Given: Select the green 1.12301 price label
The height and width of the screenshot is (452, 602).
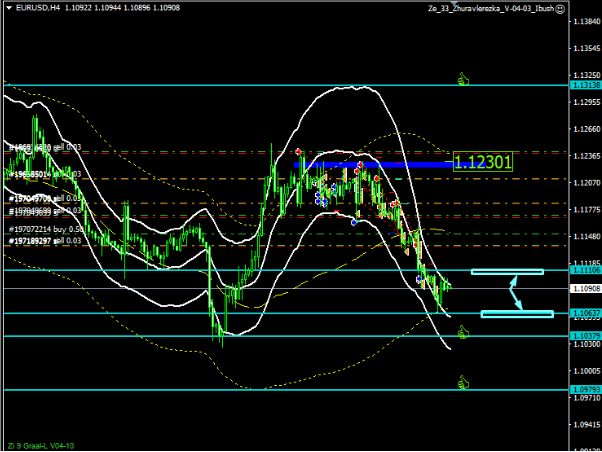Looking at the screenshot, I should tap(482, 161).
